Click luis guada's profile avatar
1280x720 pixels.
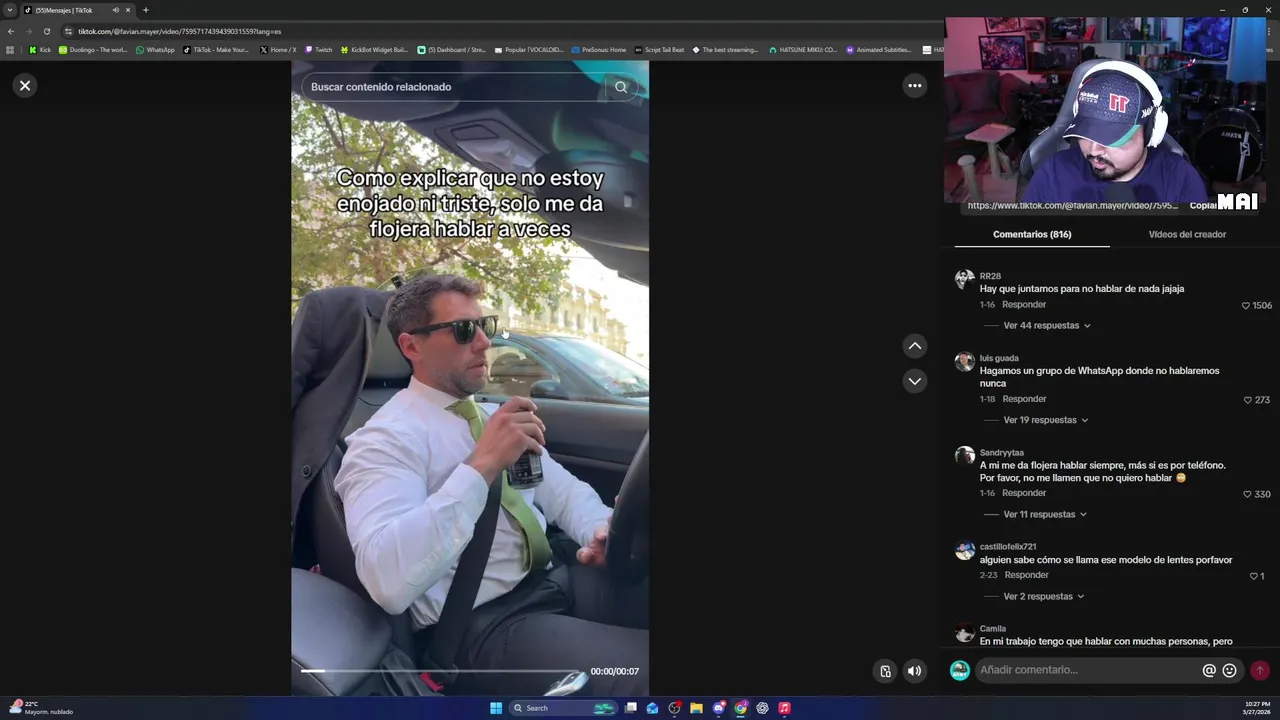coord(964,362)
